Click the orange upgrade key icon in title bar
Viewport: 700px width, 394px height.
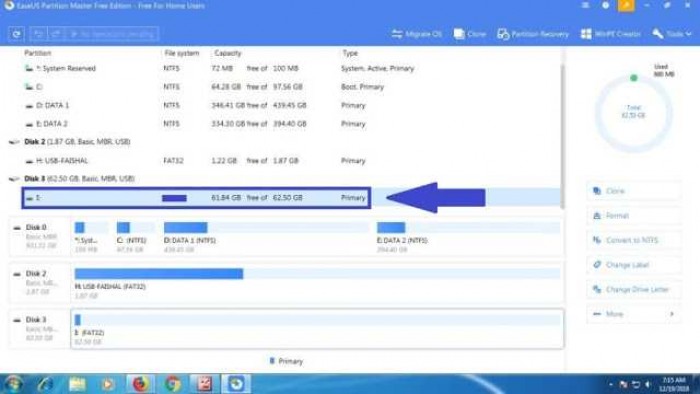(626, 6)
